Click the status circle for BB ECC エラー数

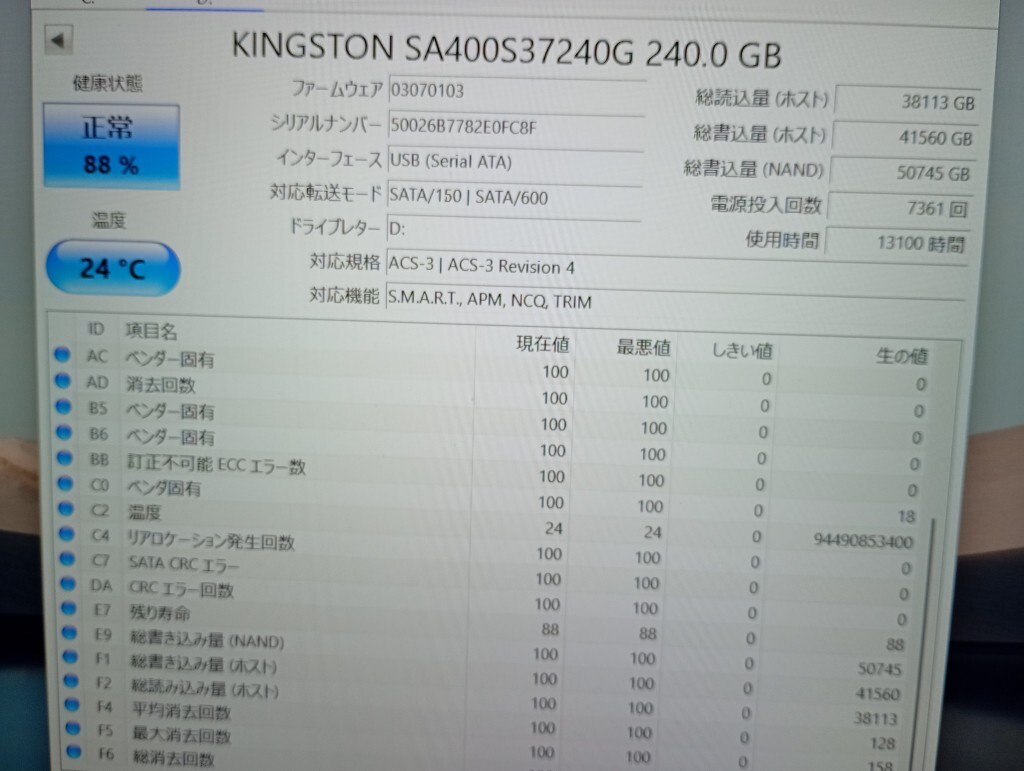point(65,458)
